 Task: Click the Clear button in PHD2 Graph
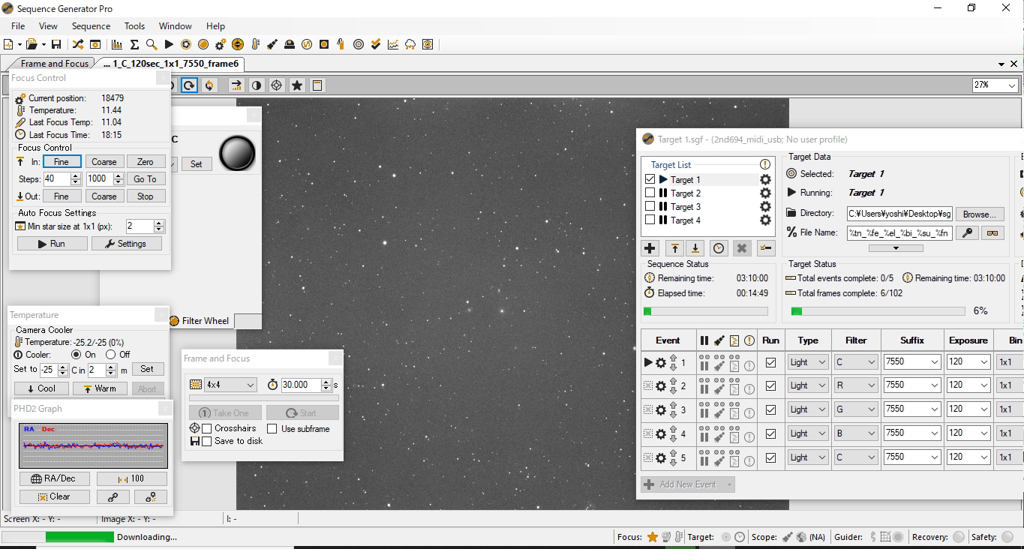54,497
